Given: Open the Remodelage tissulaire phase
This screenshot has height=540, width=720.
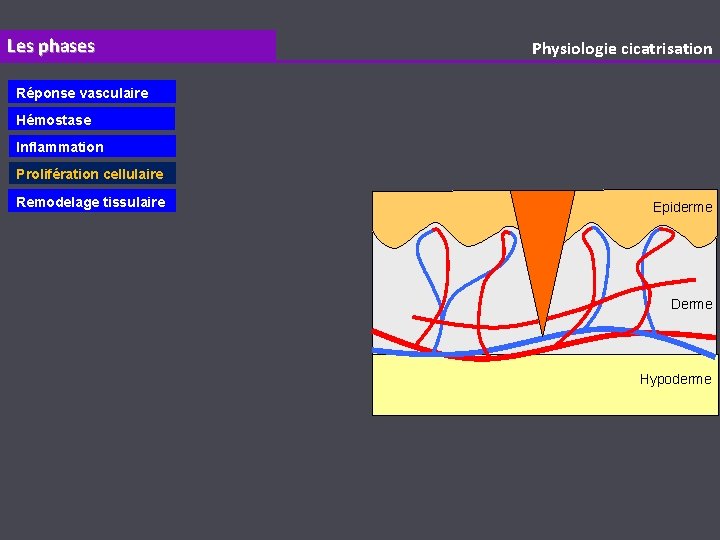Looking at the screenshot, I should (92, 201).
